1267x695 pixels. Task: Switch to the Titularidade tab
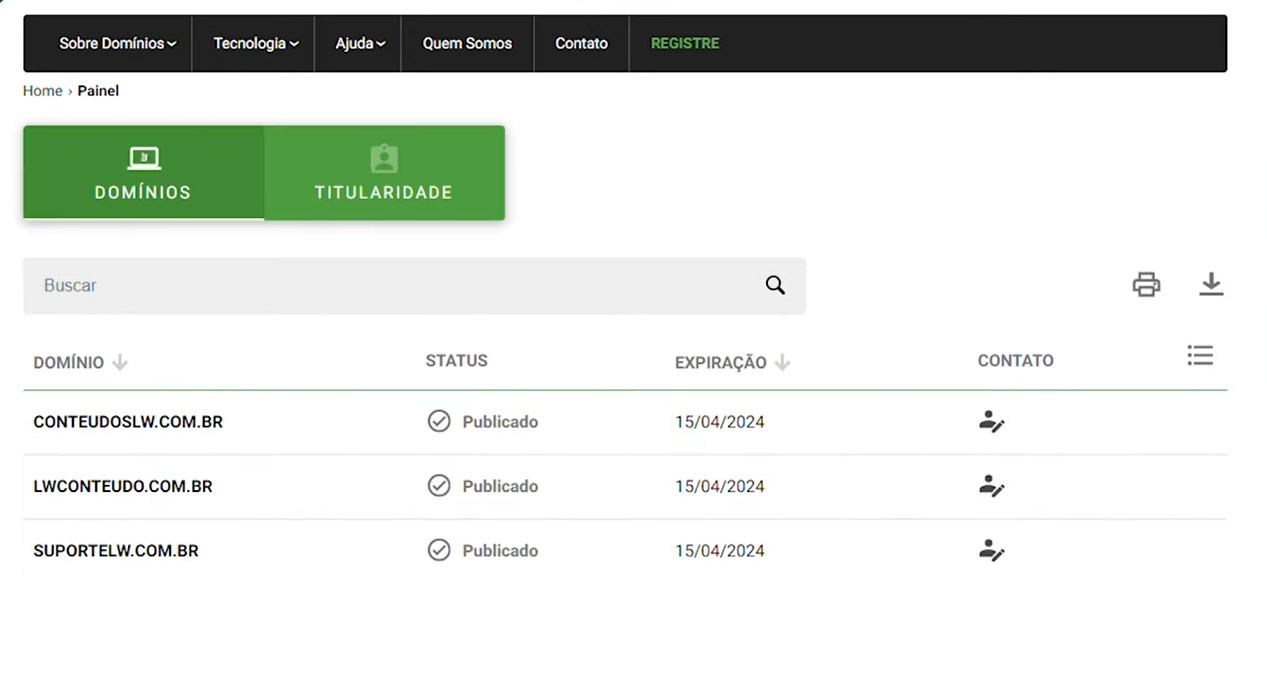(384, 172)
